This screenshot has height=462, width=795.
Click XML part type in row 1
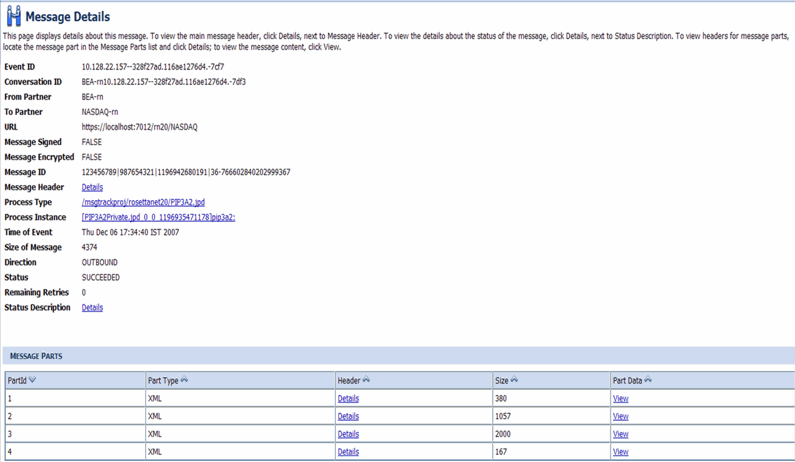tap(155, 399)
